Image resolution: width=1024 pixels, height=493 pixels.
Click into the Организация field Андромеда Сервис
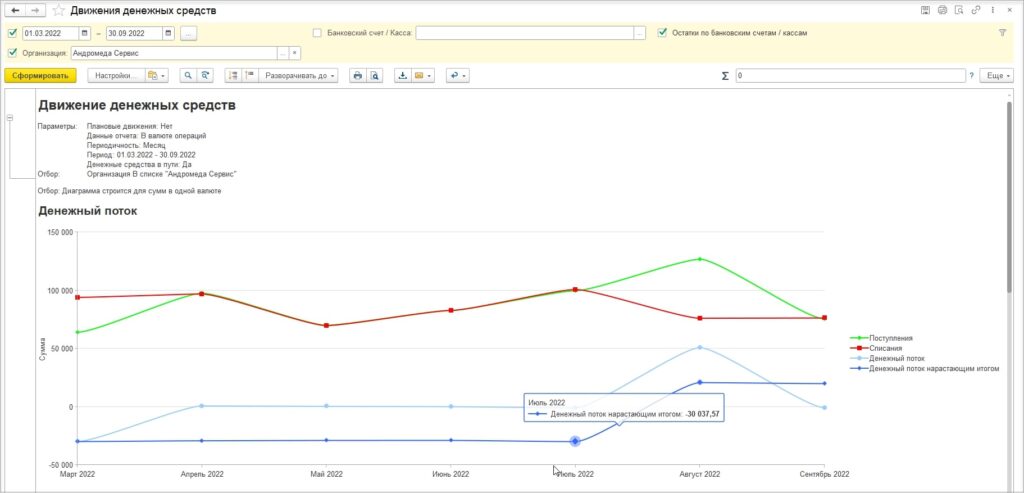coord(174,53)
